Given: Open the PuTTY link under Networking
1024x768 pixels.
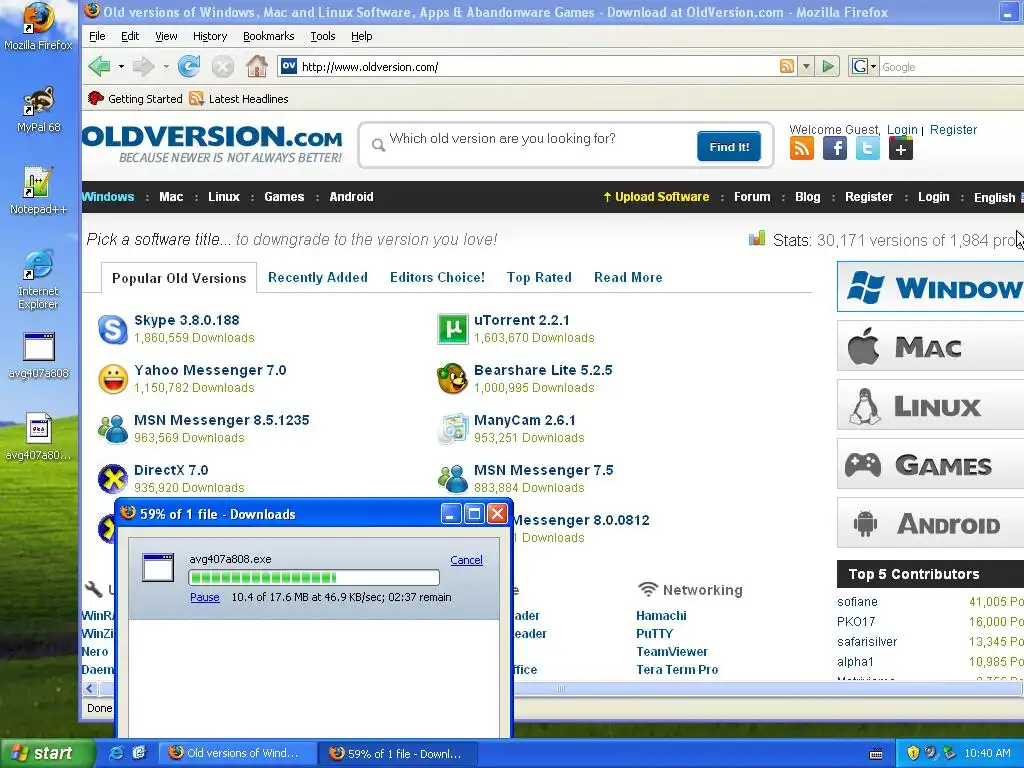Looking at the screenshot, I should 654,633.
